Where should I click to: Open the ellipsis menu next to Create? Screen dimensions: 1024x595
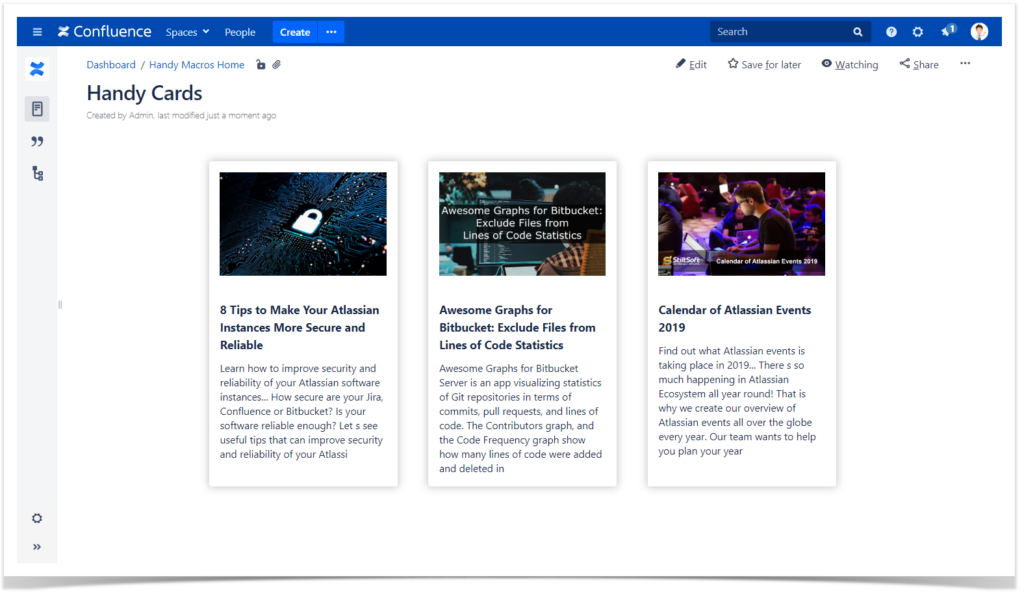330,31
